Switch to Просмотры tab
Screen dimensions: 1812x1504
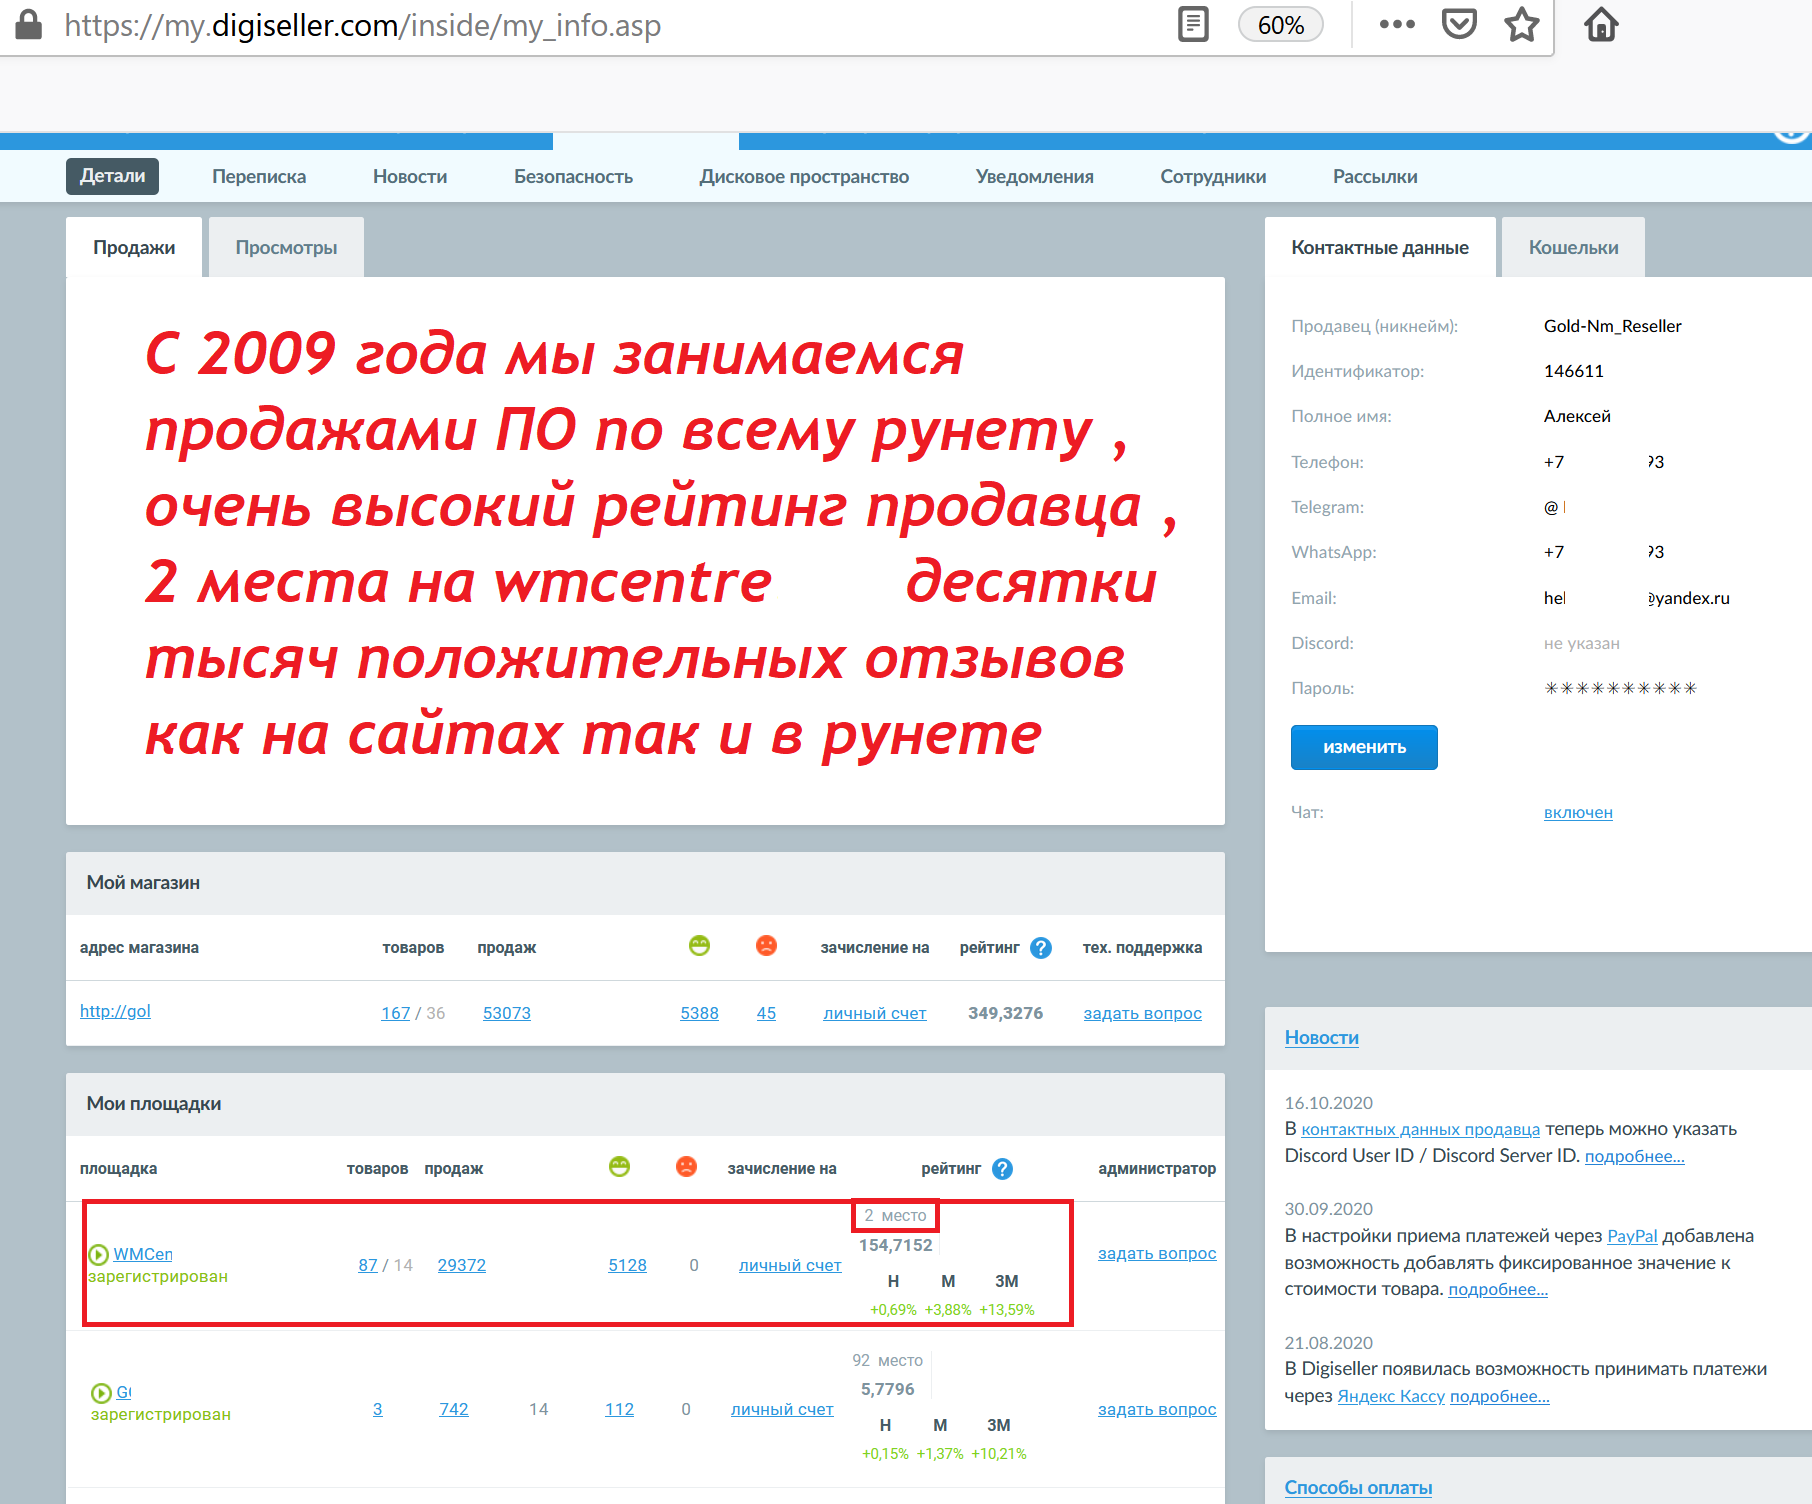pos(286,248)
